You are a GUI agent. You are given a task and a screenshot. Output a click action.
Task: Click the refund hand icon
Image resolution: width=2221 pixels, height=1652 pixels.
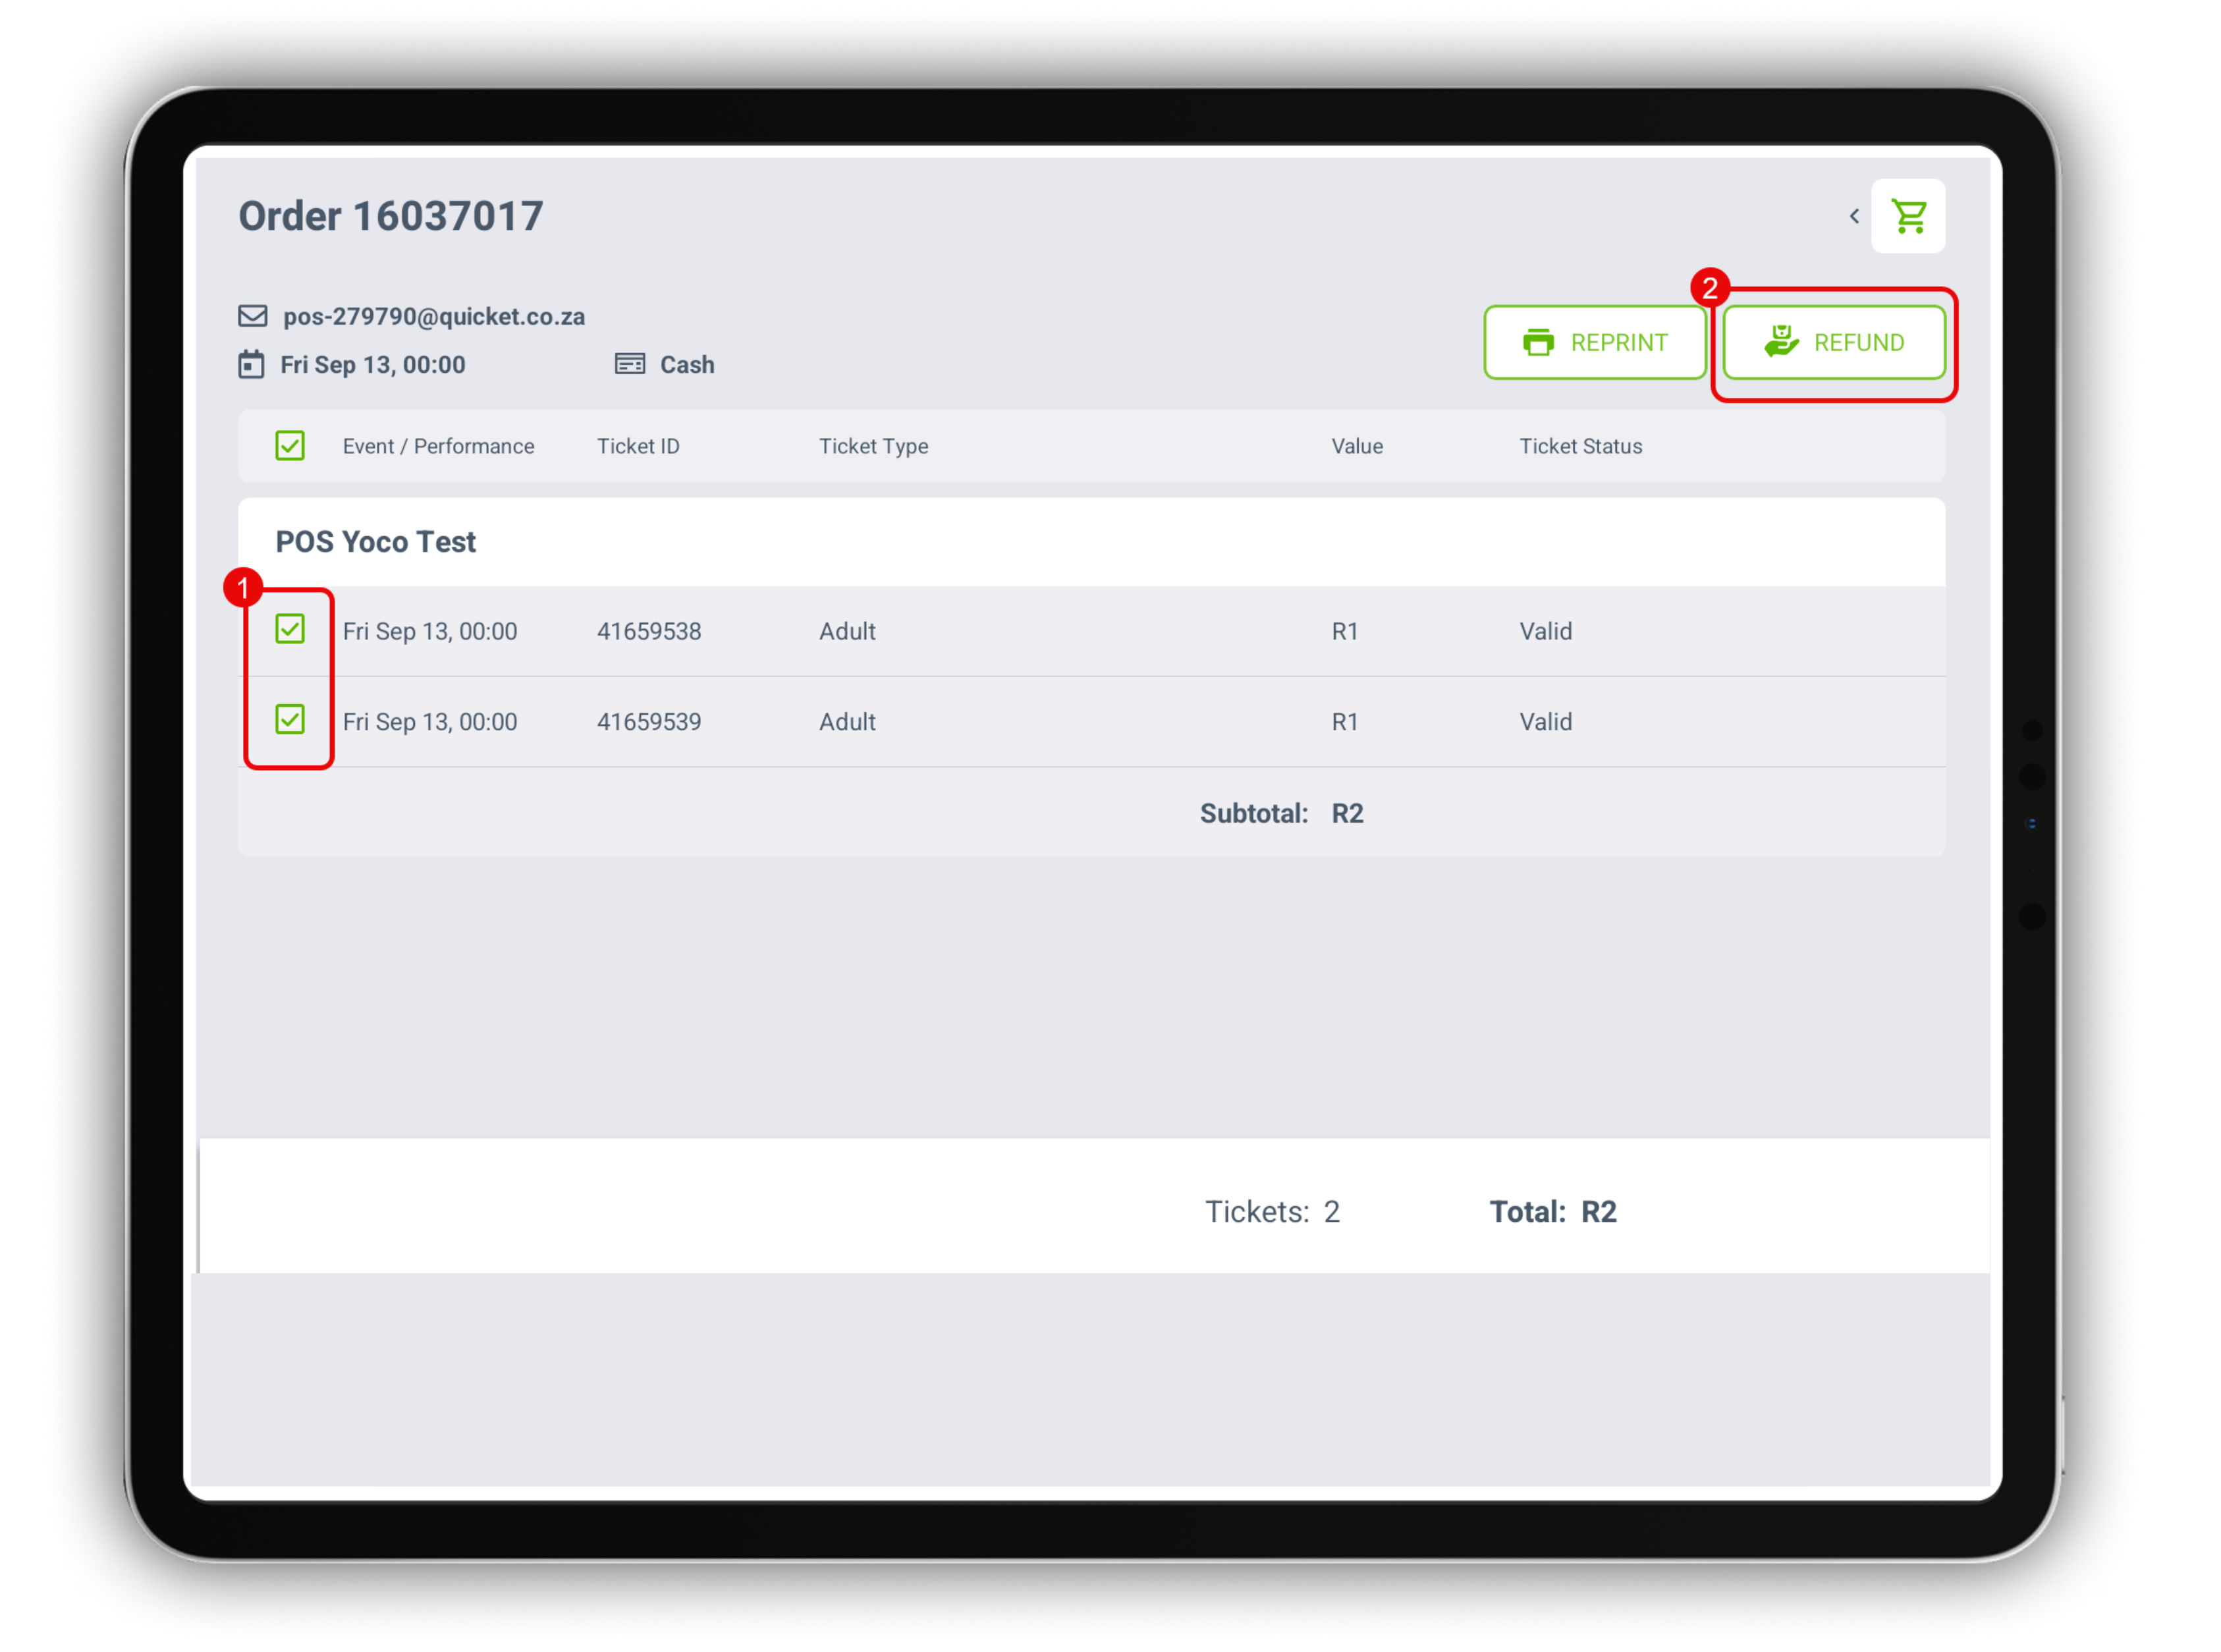coord(1780,341)
